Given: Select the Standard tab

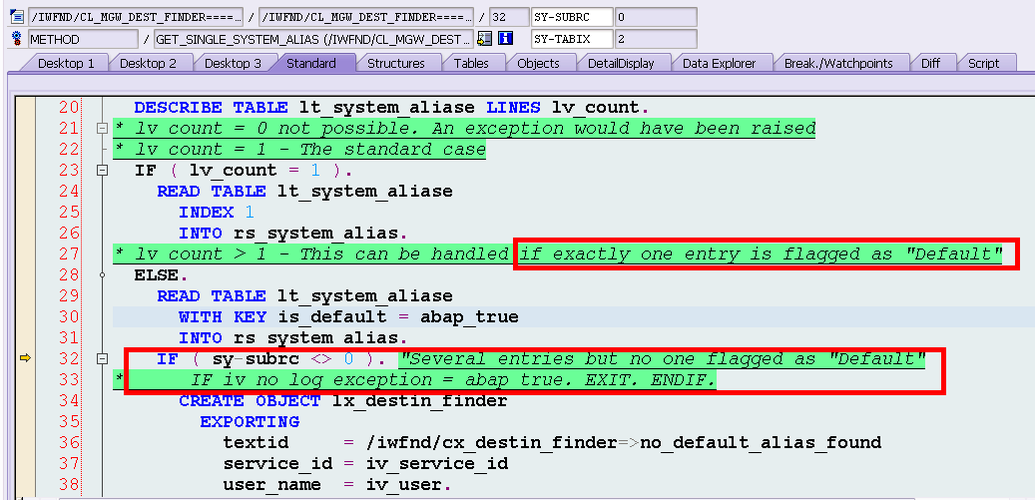Looking at the screenshot, I should tap(311, 63).
